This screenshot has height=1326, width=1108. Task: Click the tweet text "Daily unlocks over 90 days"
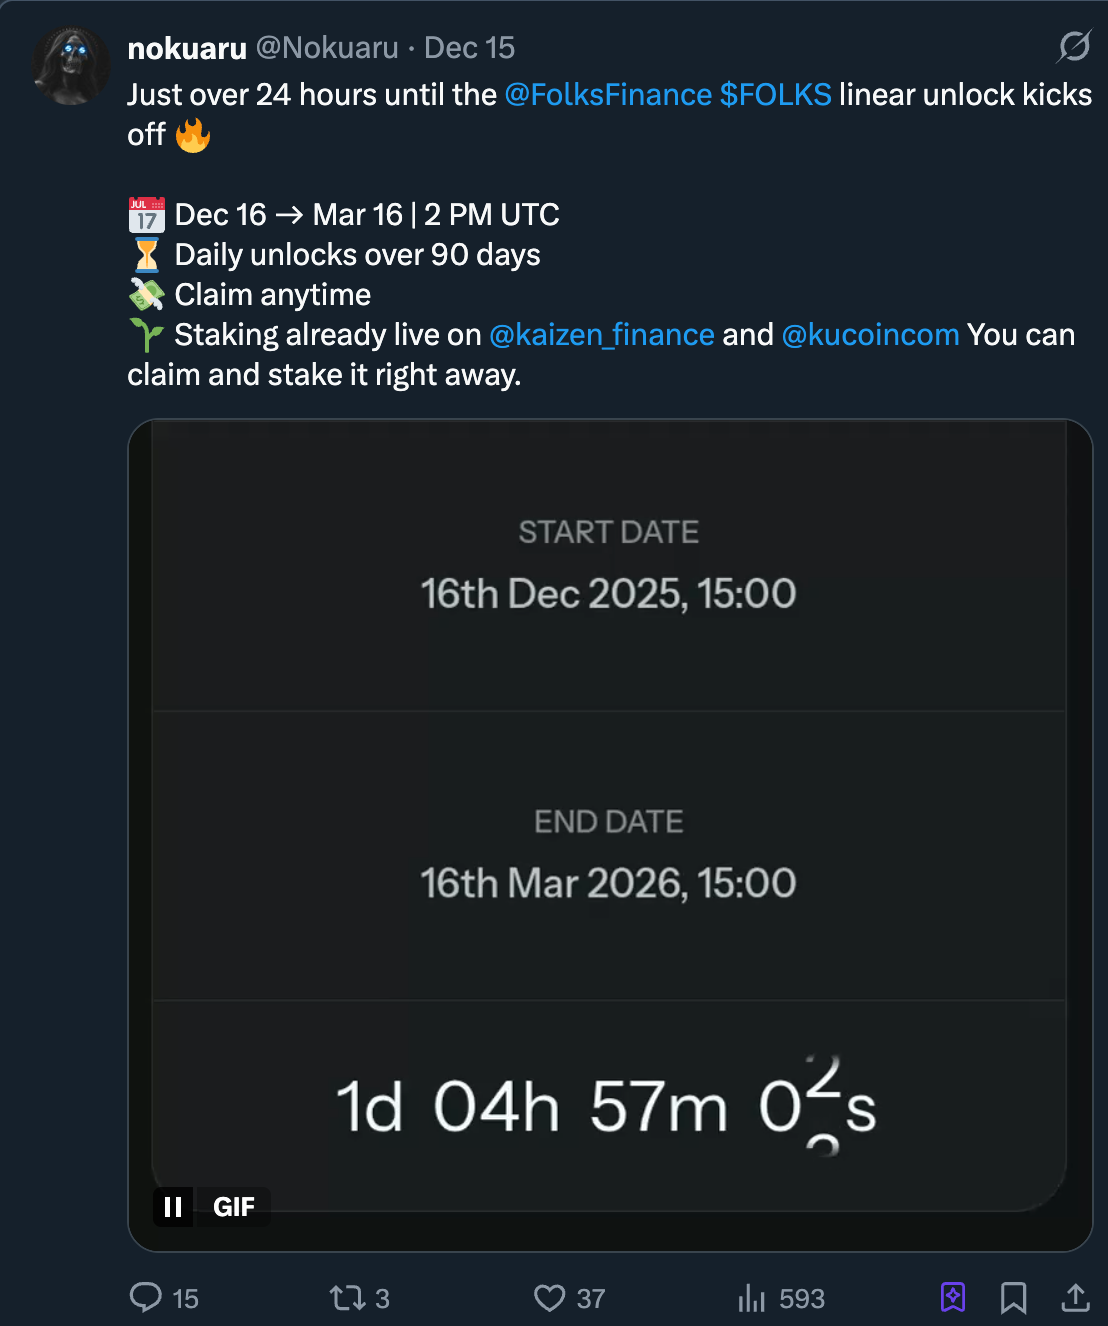point(357,255)
